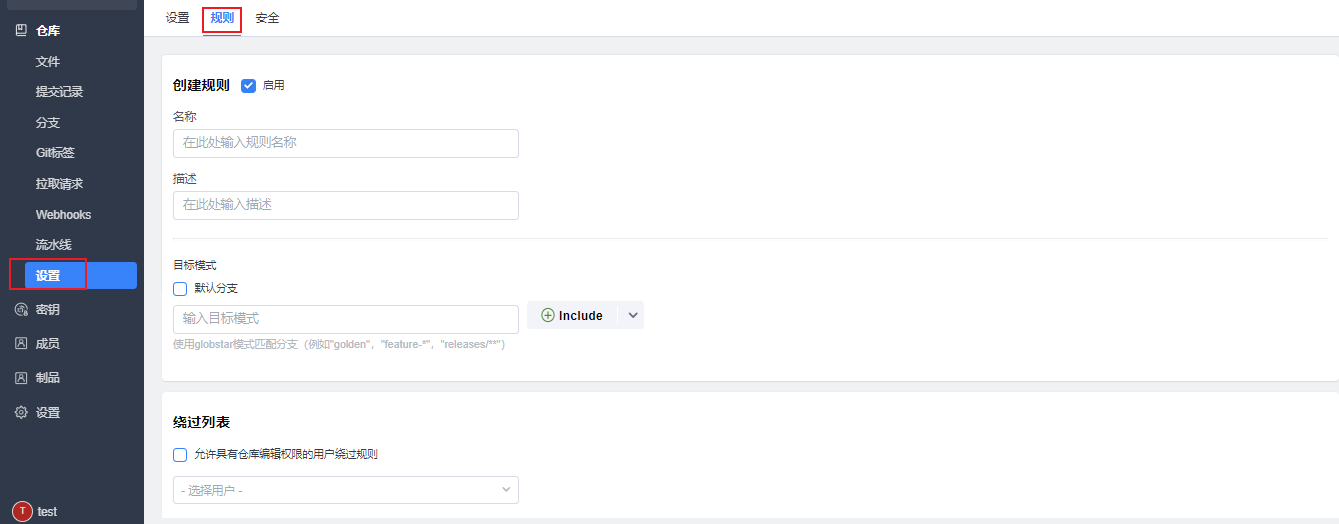Switch to the 设置 tab at top
This screenshot has height=524, width=1339.
point(177,18)
